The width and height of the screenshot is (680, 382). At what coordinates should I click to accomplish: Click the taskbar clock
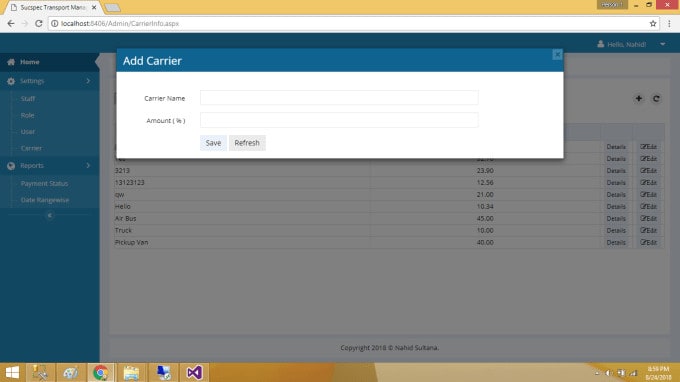pos(658,373)
